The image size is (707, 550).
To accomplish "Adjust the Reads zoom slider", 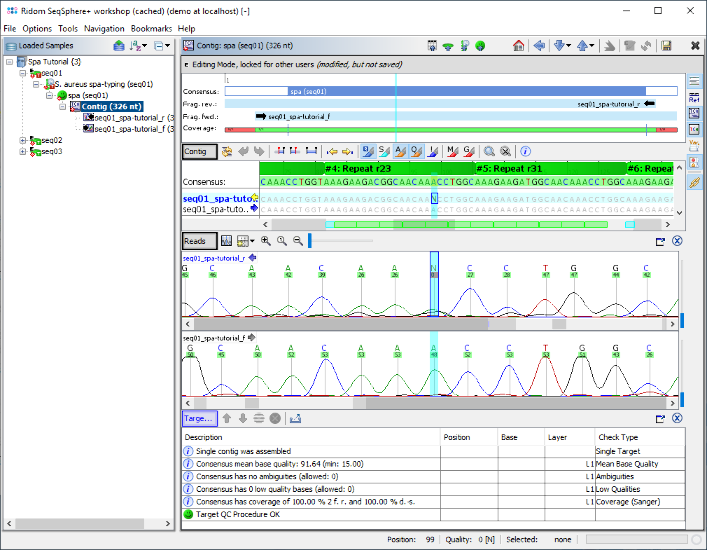I will 310,241.
